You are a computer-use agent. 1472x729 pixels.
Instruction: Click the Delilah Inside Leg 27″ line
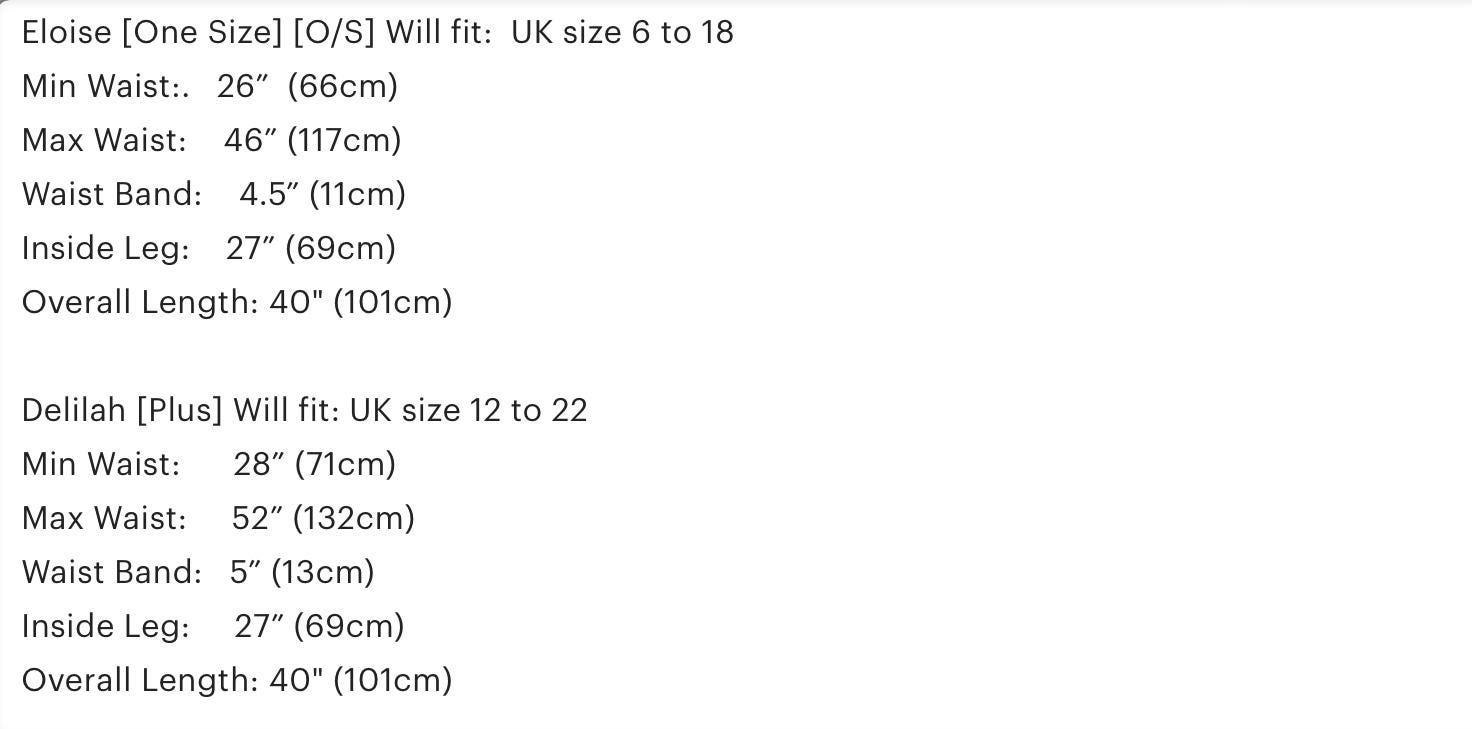pyautogui.click(x=213, y=627)
